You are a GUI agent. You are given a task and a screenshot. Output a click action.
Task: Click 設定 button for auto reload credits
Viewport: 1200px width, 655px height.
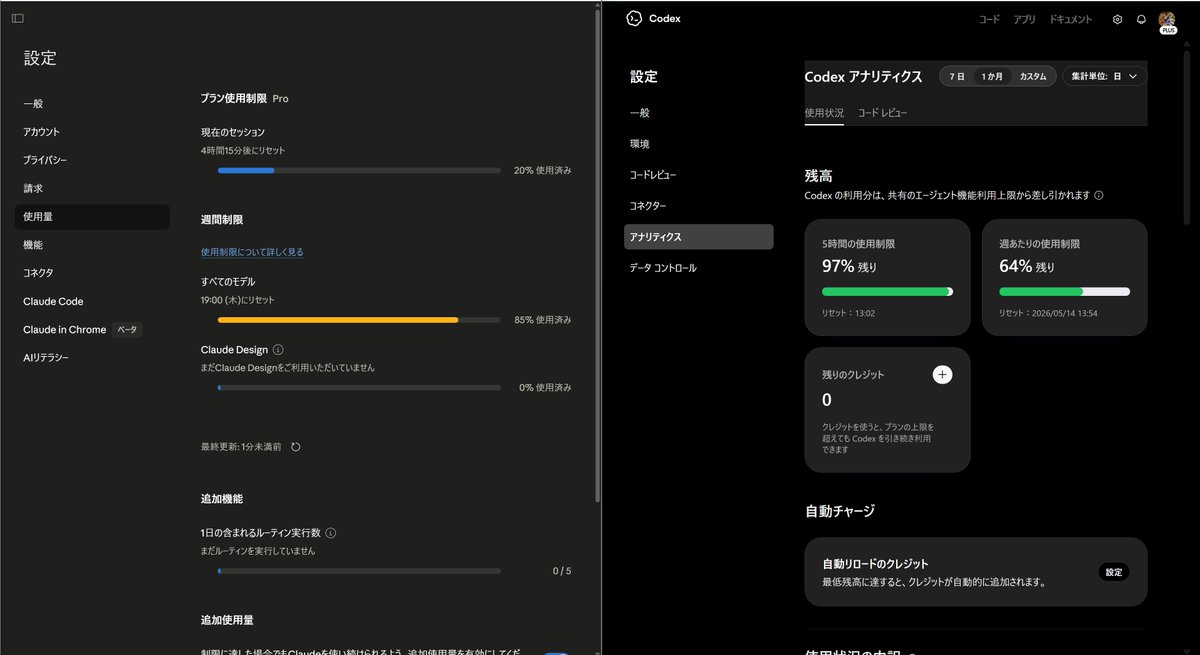(1113, 572)
